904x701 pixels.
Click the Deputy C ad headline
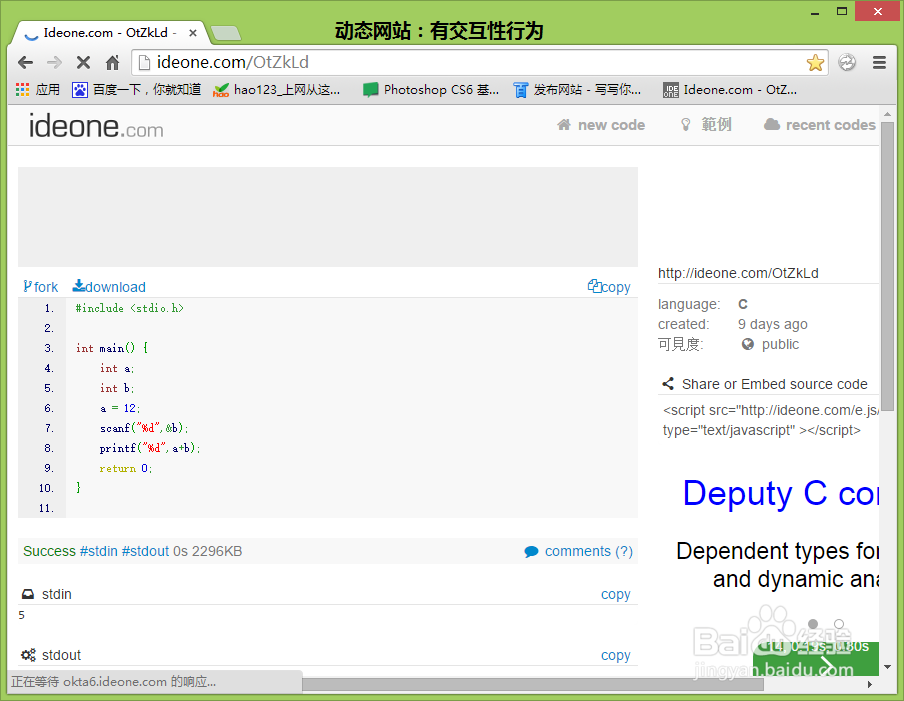781,494
